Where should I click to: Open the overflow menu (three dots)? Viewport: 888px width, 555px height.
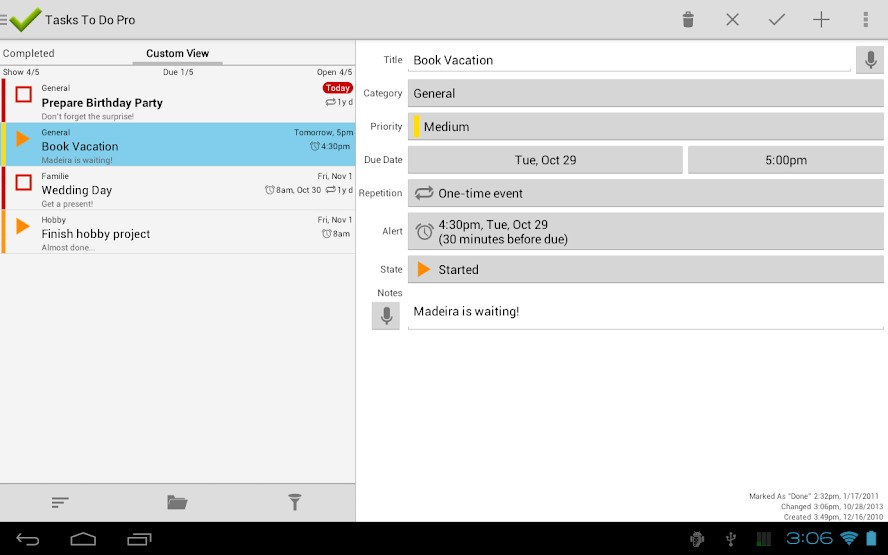pyautogui.click(x=865, y=20)
